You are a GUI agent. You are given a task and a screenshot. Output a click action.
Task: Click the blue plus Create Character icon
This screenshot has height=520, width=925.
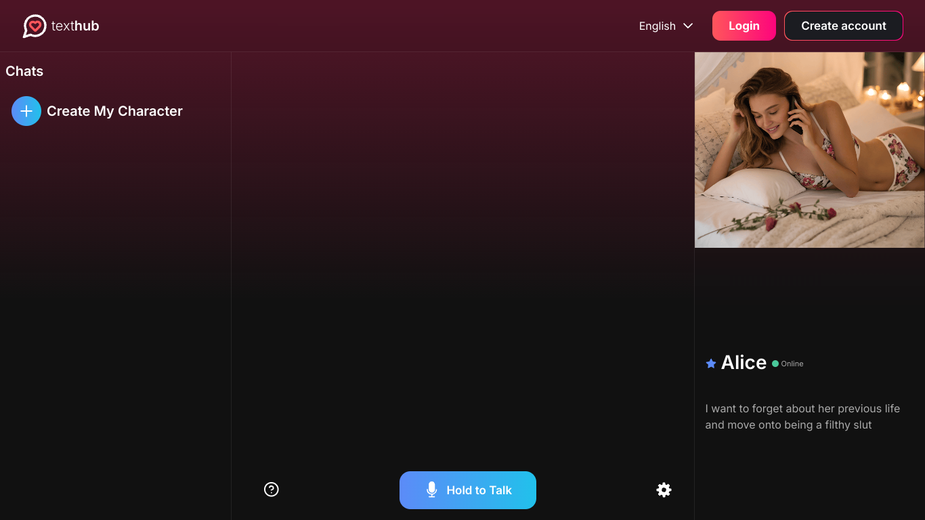coord(27,111)
